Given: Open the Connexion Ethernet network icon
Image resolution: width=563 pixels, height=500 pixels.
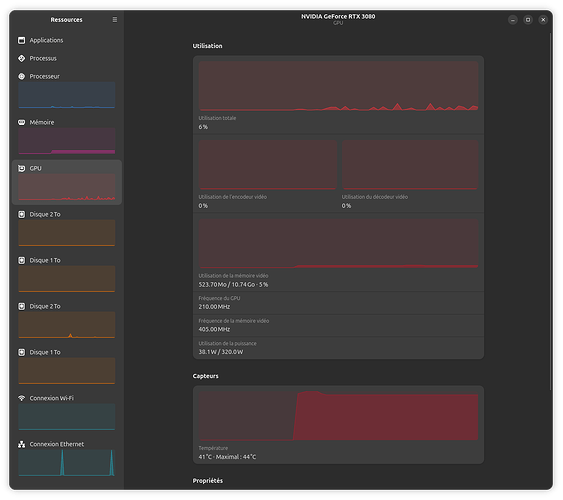Looking at the screenshot, I should [22, 444].
